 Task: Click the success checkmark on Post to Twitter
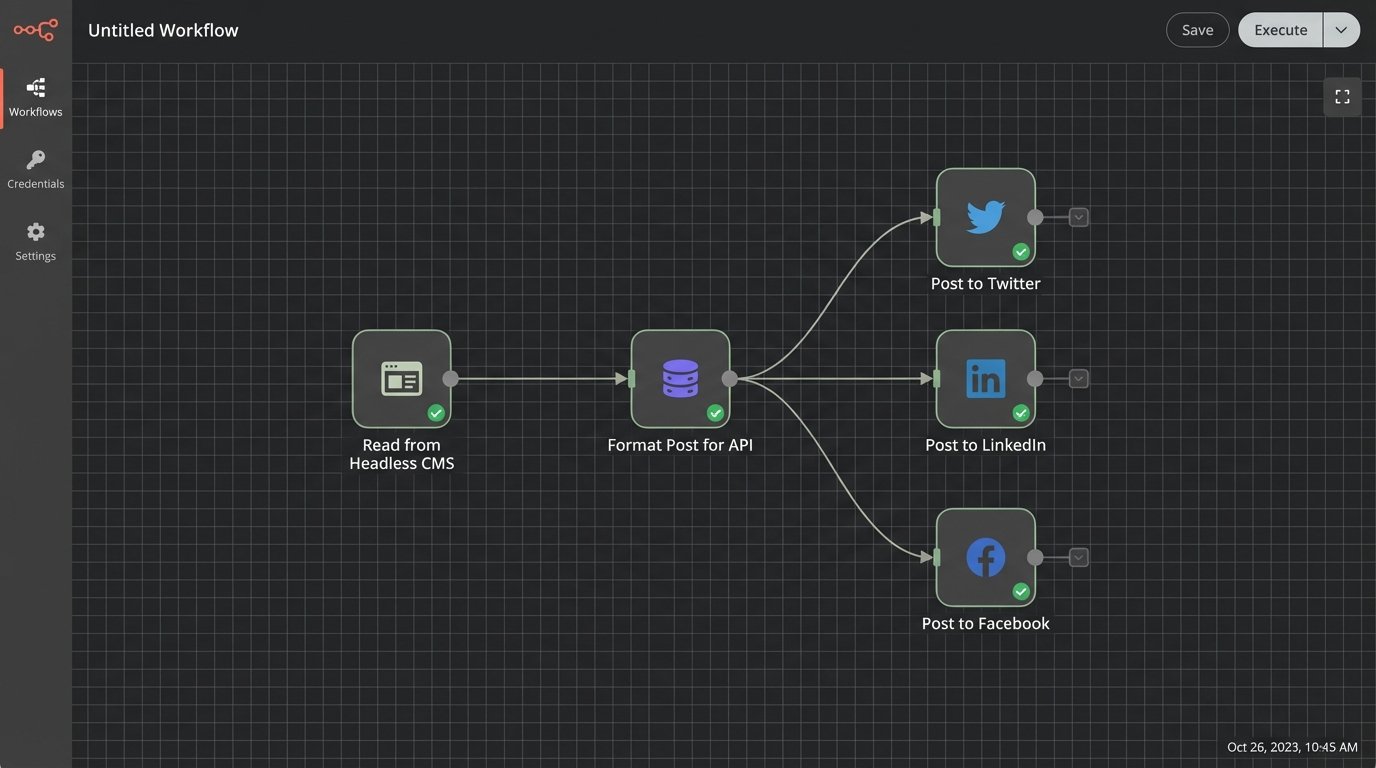[x=1021, y=252]
